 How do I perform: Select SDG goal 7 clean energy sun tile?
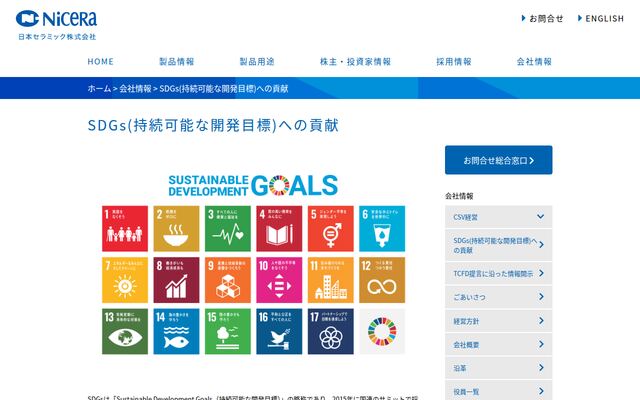(x=125, y=280)
